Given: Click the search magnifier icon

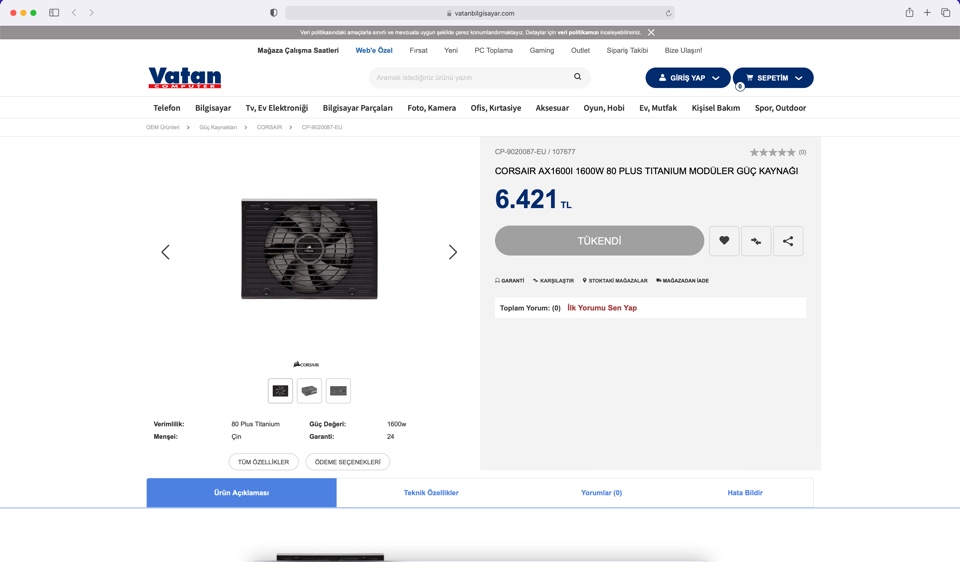Looking at the screenshot, I should [x=577, y=77].
